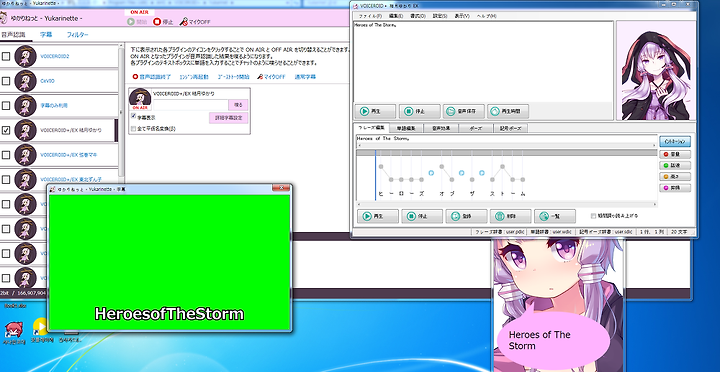Click the 再生時間 playback time button
Viewport: 720px width, 372px height.
tap(508, 111)
